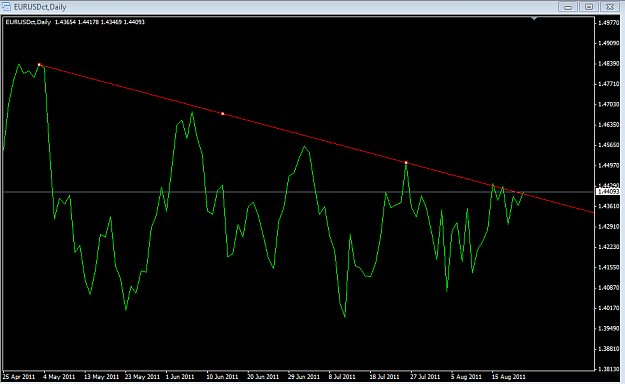Viewport: 625px width, 384px height.
Task: Click the 10 Jun 2011 date label
Action: [222, 377]
